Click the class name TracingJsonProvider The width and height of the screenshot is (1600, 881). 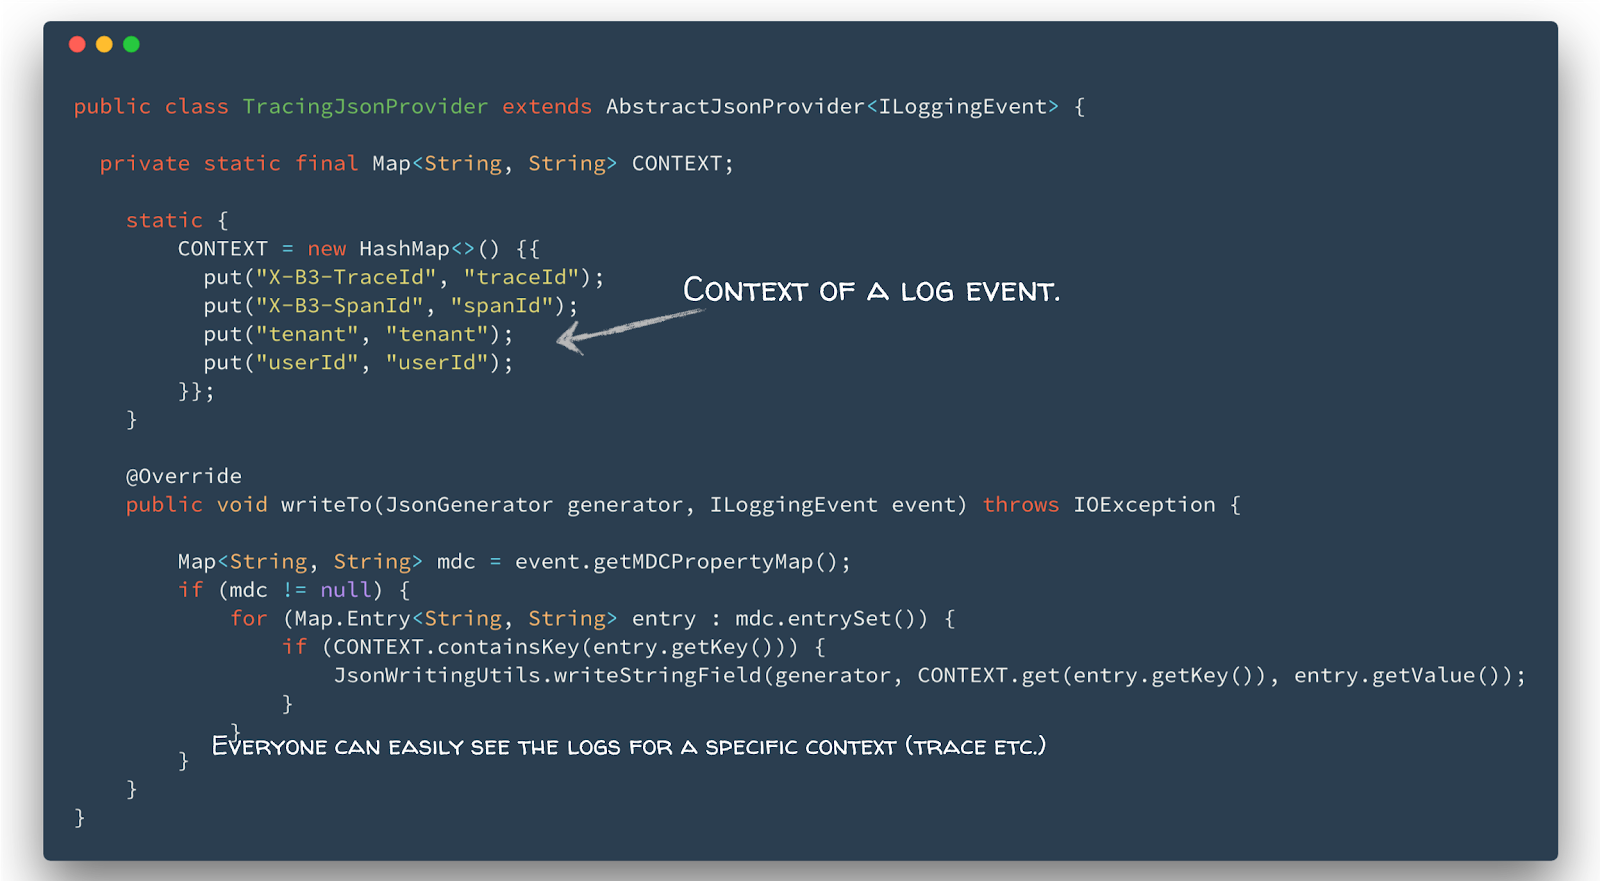[x=365, y=107]
